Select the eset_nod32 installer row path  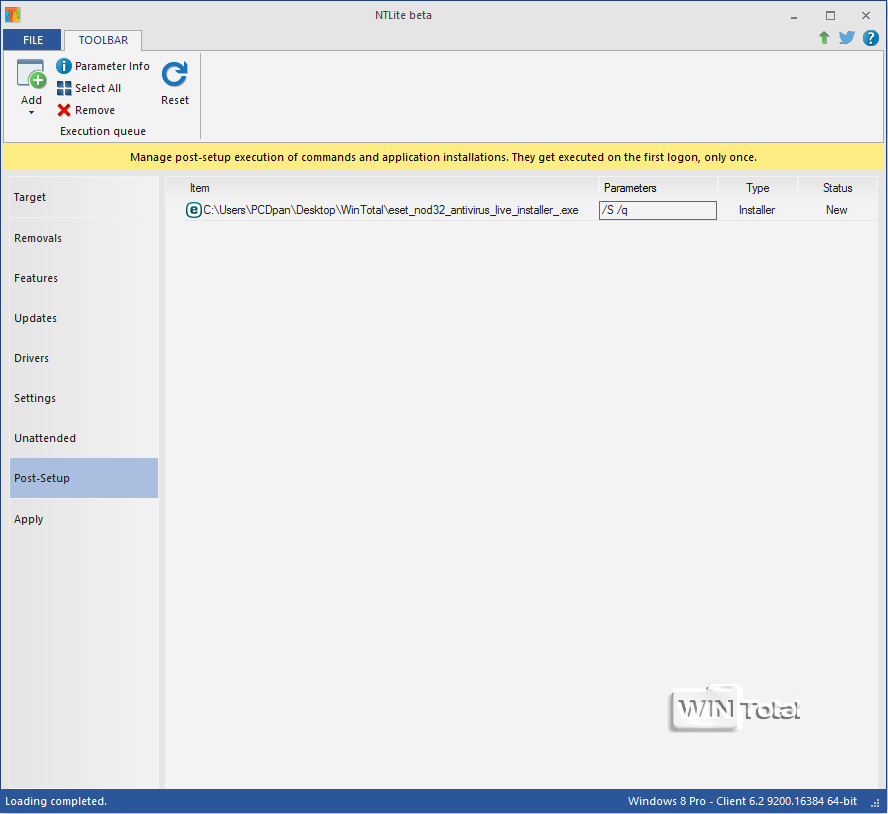tap(391, 210)
